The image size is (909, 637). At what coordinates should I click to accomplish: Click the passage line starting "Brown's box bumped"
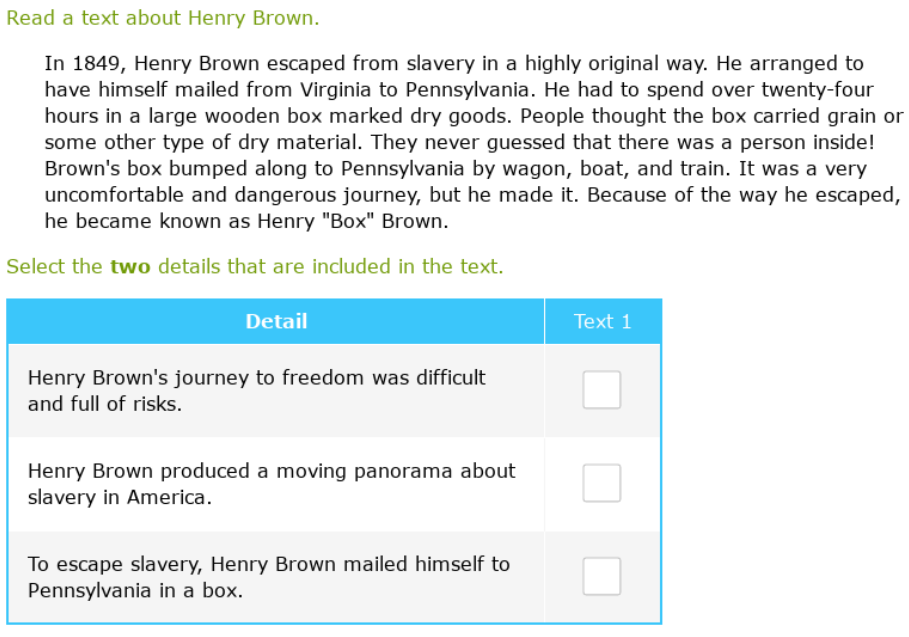tap(455, 169)
